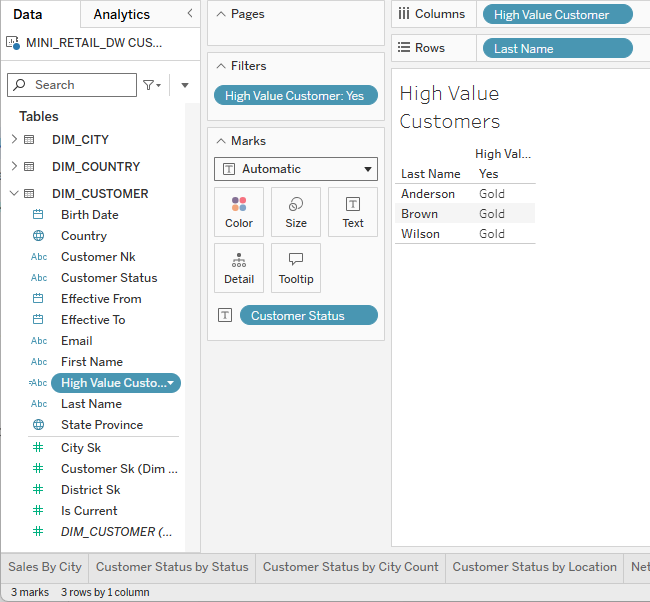This screenshot has width=650, height=602.
Task: Click the text icon beside Customer Status pill
Action: (225, 316)
